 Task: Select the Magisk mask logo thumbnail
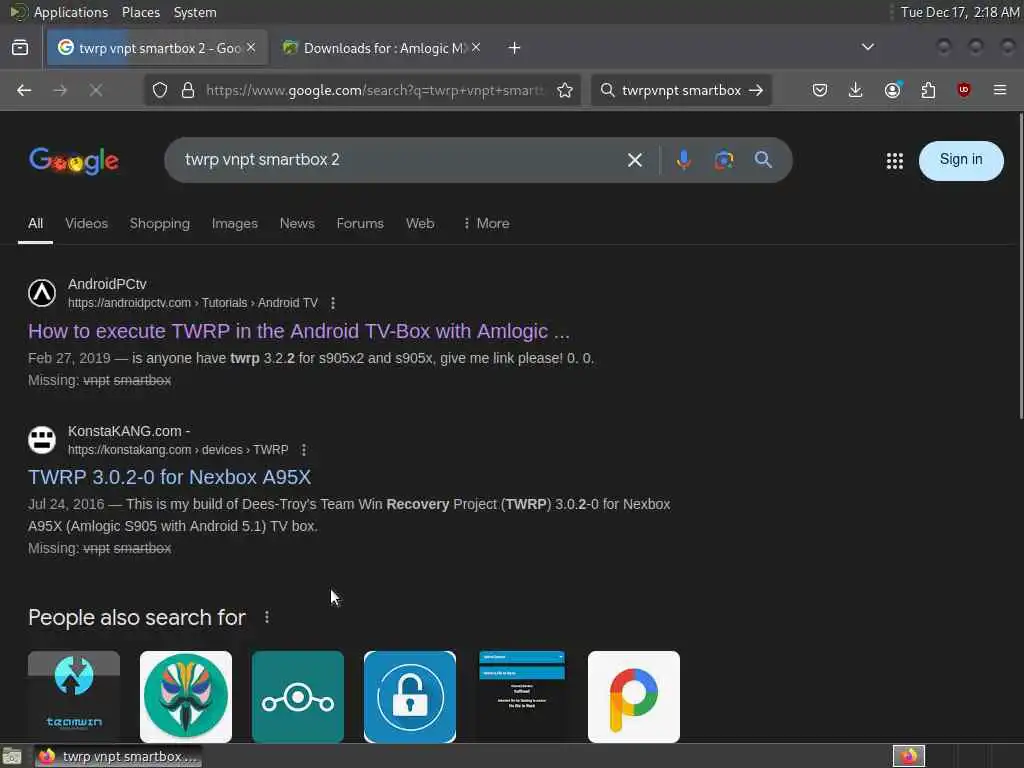click(x=185, y=696)
